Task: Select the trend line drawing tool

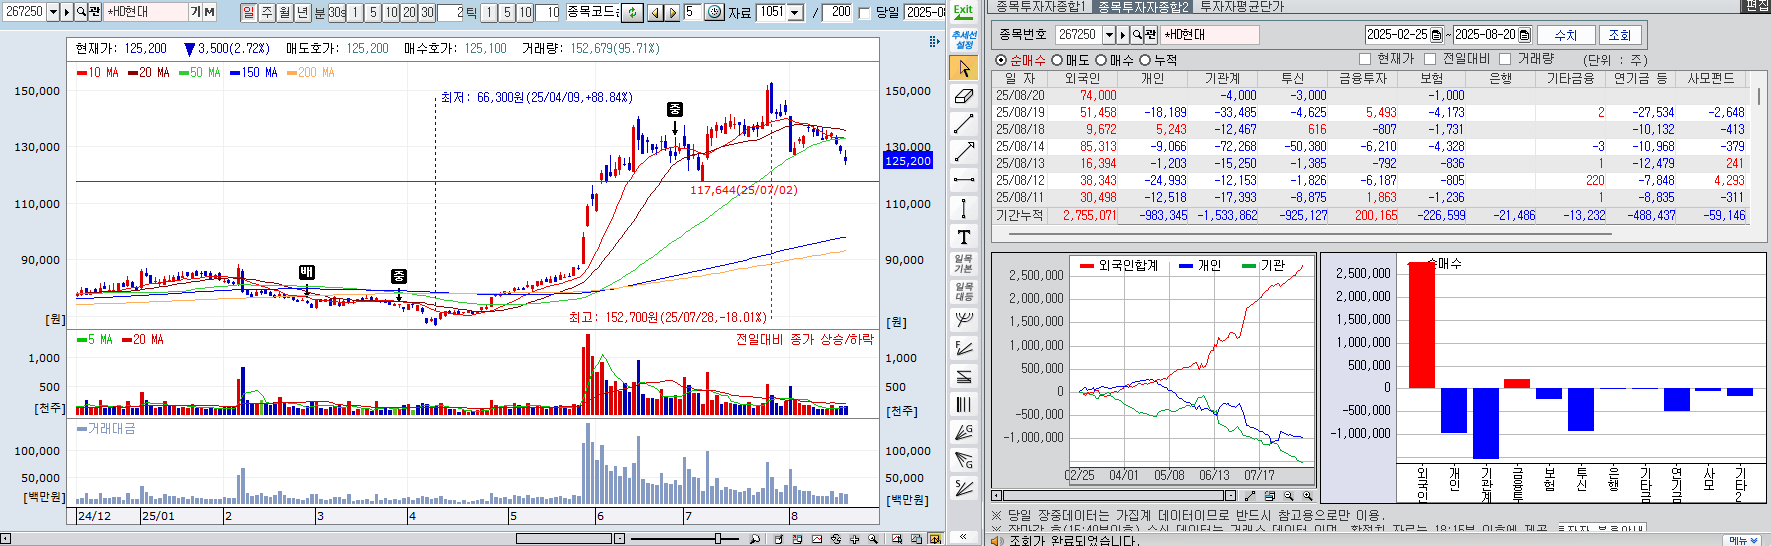Action: coord(963,124)
